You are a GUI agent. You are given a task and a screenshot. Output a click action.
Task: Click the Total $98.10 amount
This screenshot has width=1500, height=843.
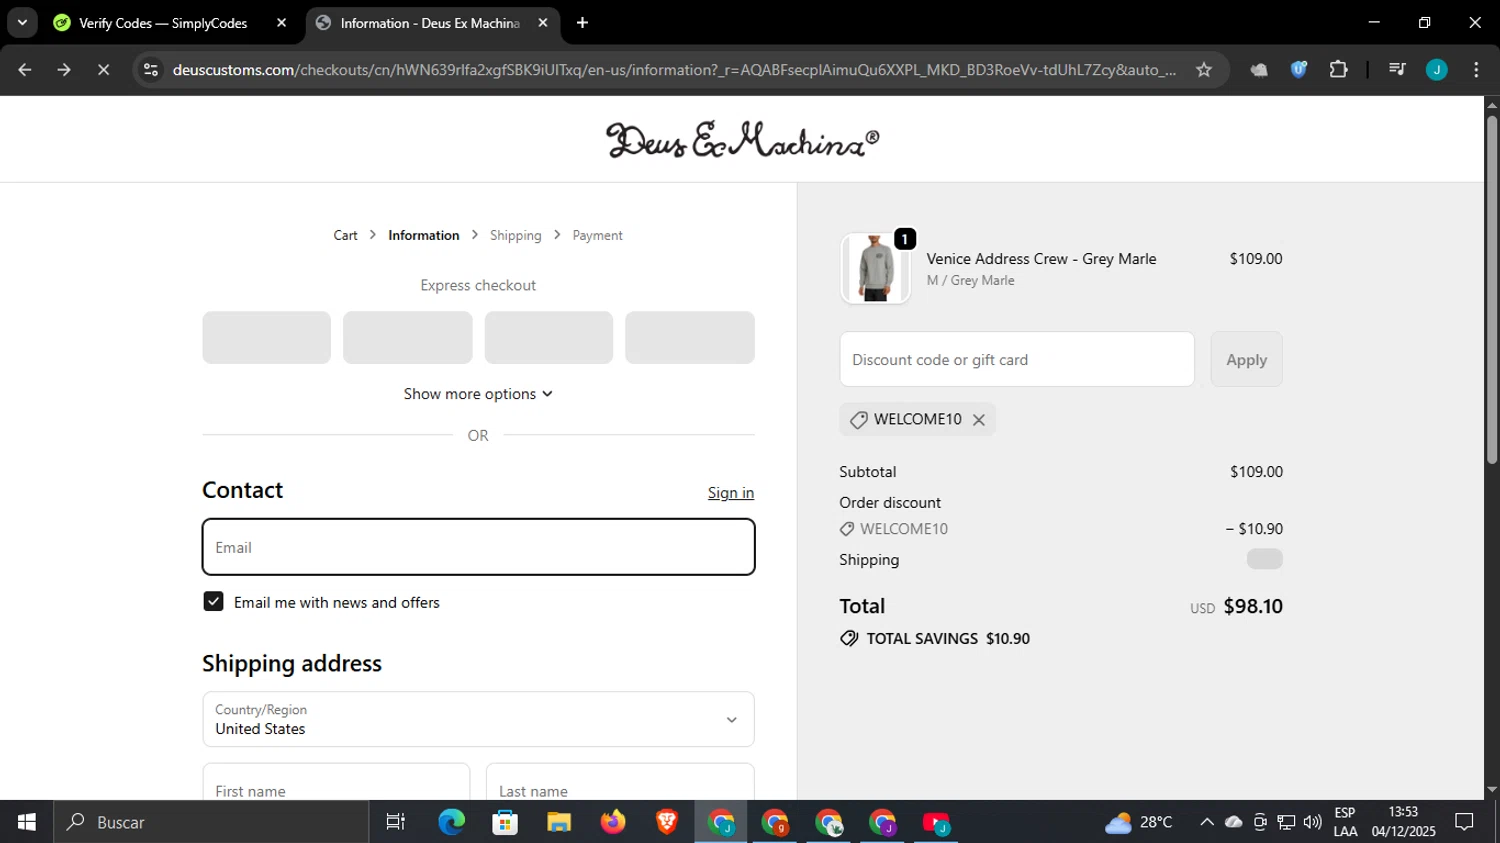1253,606
